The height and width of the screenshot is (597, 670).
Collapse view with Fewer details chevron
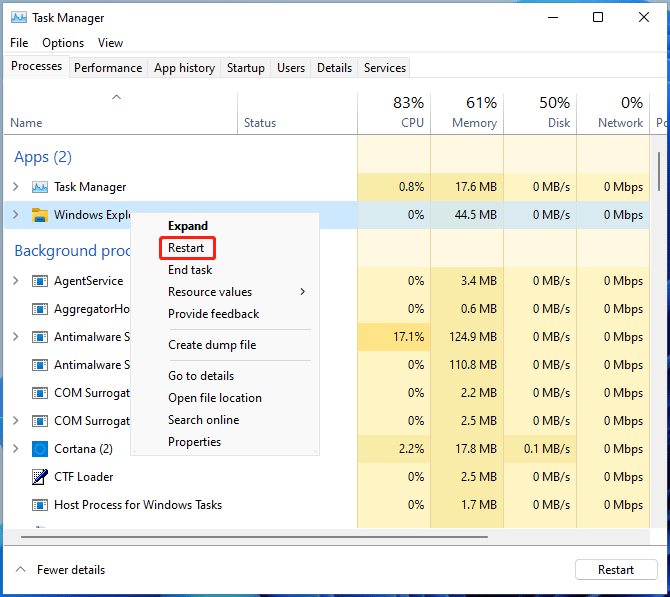(x=21, y=569)
